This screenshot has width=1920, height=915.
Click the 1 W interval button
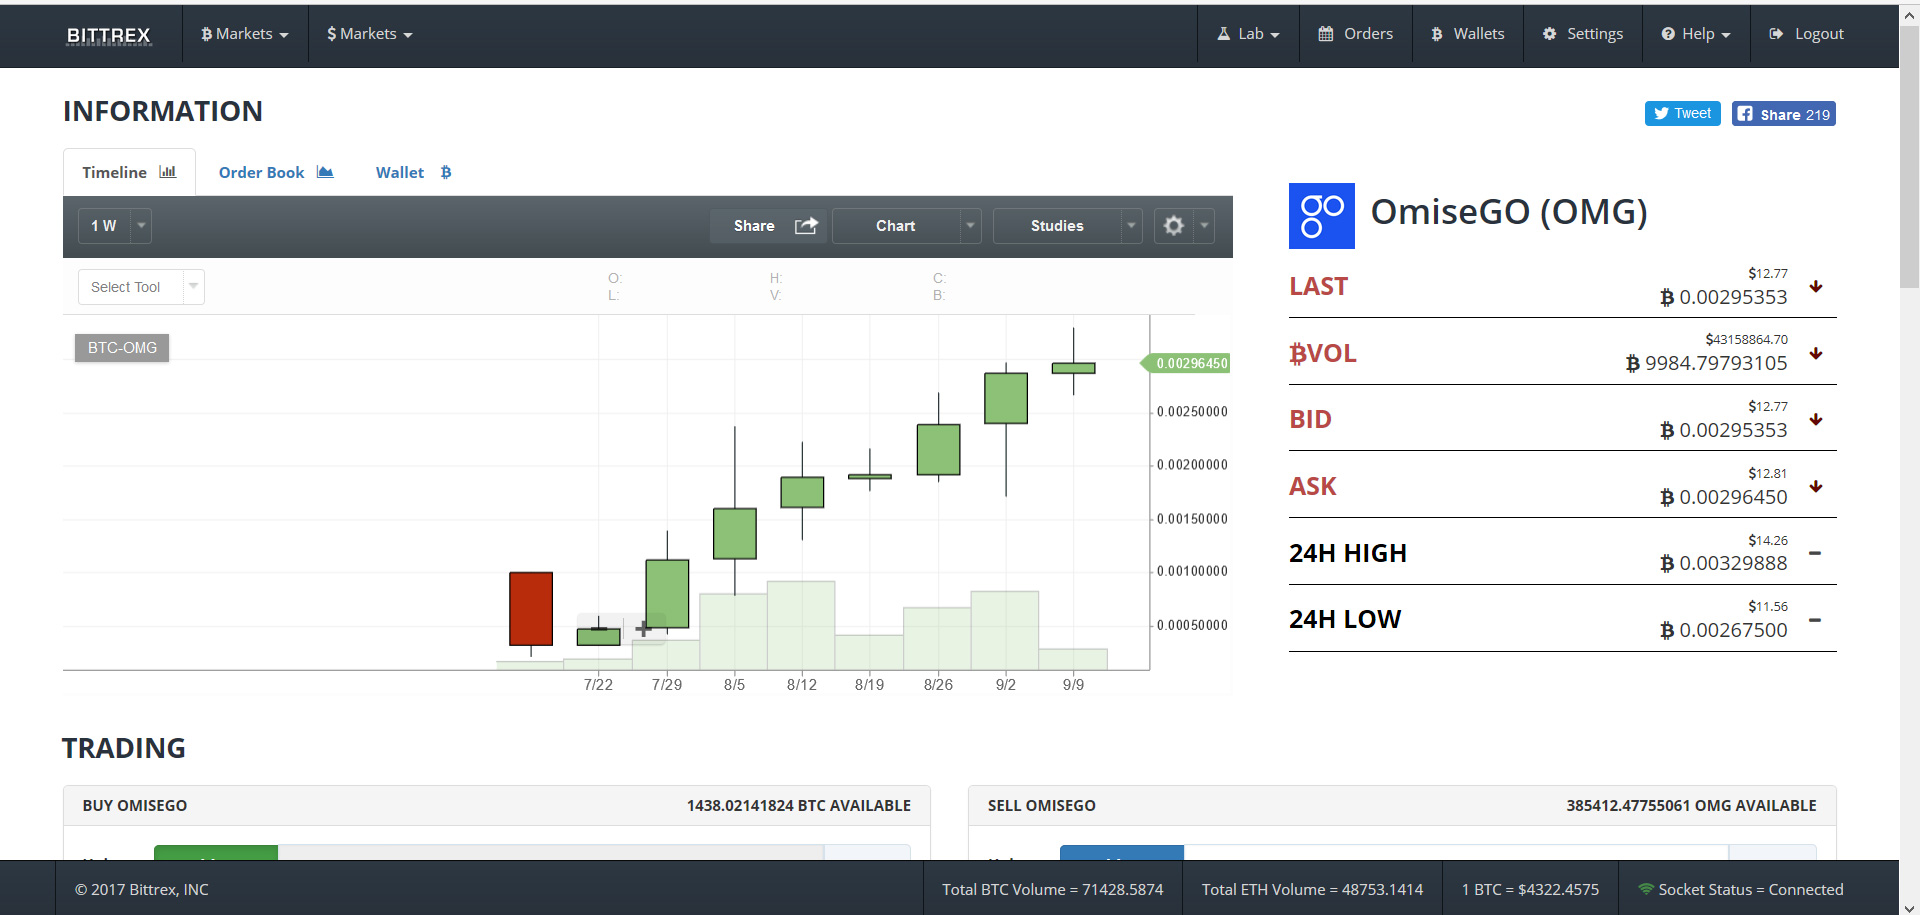(x=104, y=226)
